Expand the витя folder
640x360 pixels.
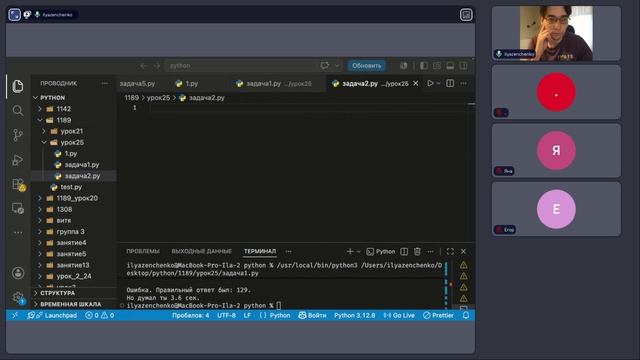tap(63, 220)
